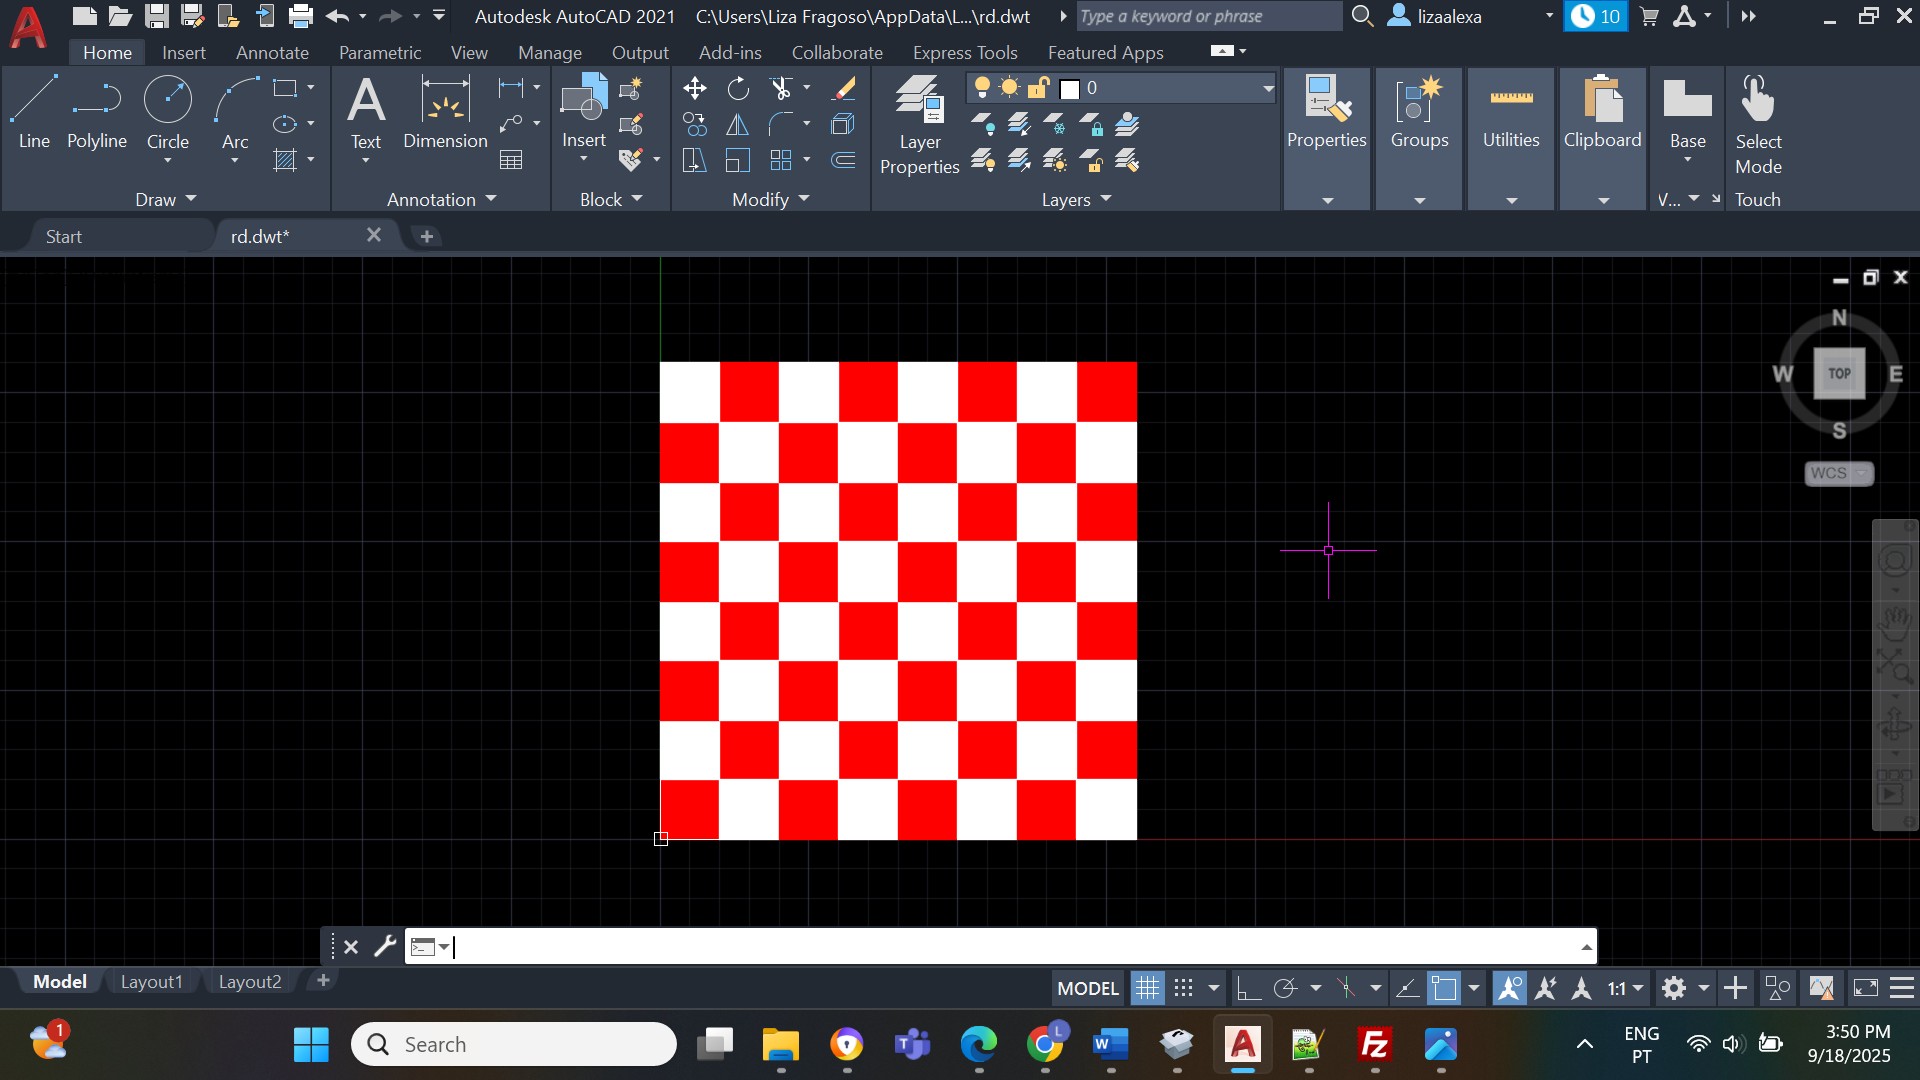Switch to the Annotate ribbon tab
The width and height of the screenshot is (1920, 1080).
(x=272, y=52)
